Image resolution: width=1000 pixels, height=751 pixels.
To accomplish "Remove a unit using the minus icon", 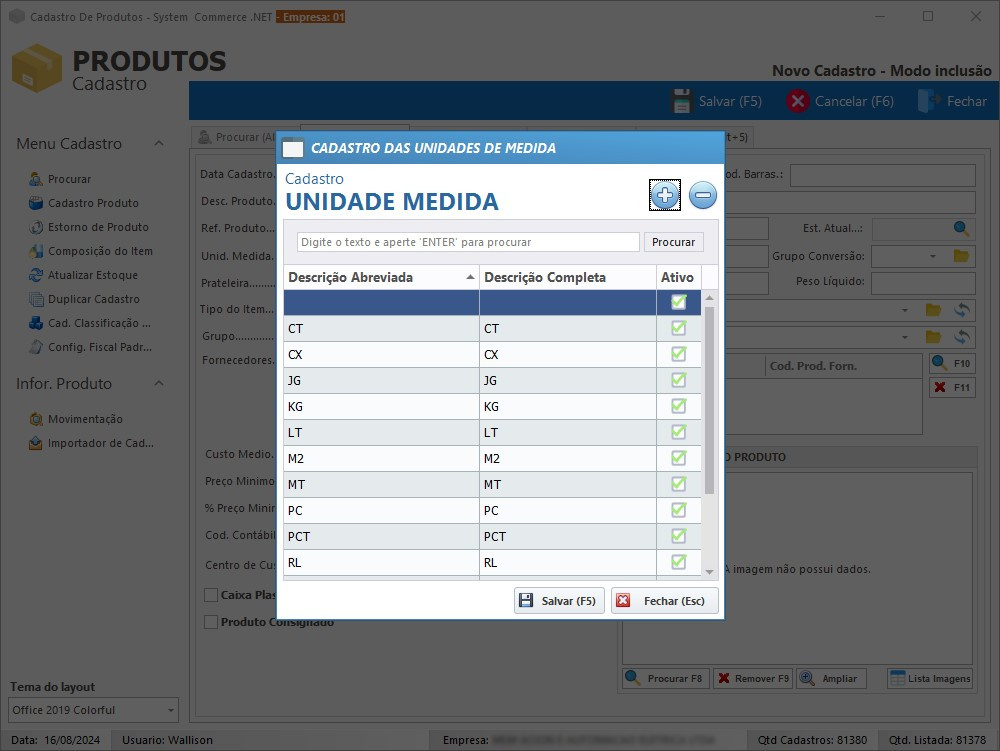I will (703, 196).
